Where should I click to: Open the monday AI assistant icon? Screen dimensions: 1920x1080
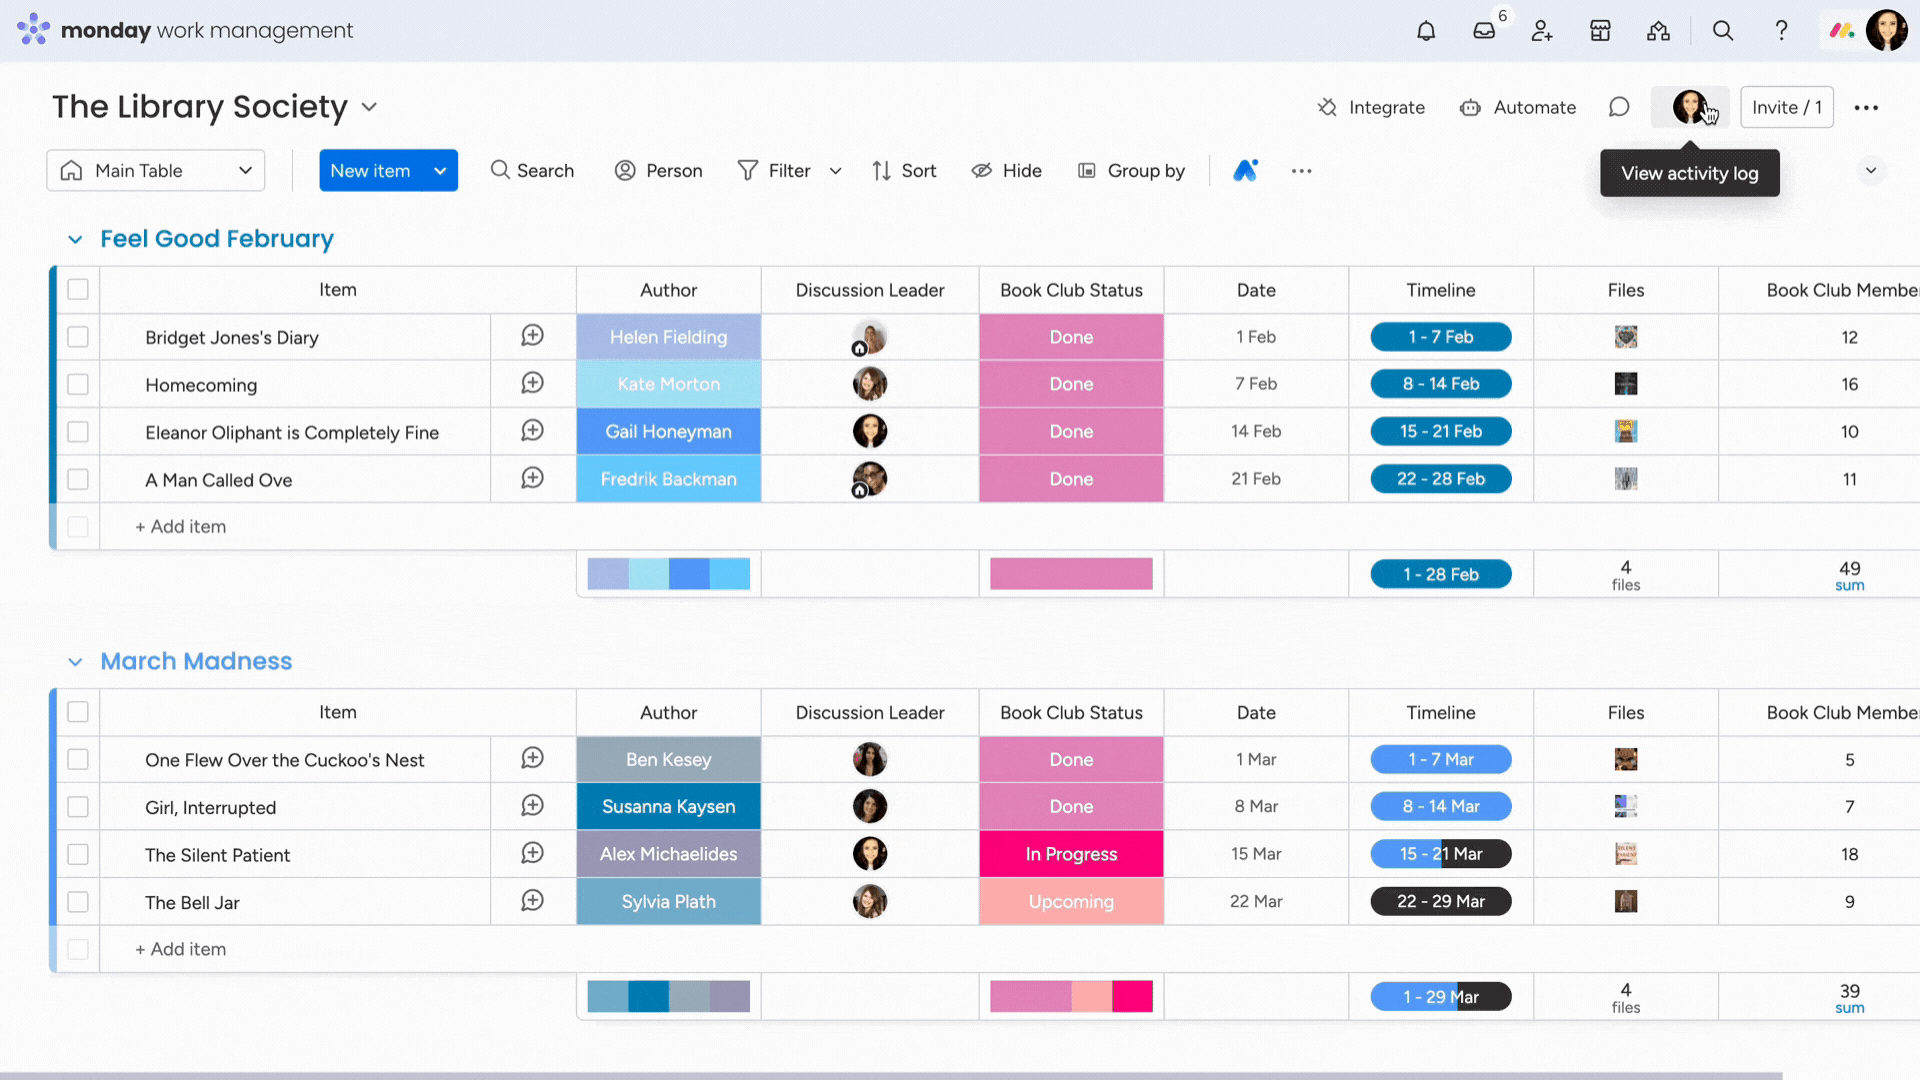1245,171
